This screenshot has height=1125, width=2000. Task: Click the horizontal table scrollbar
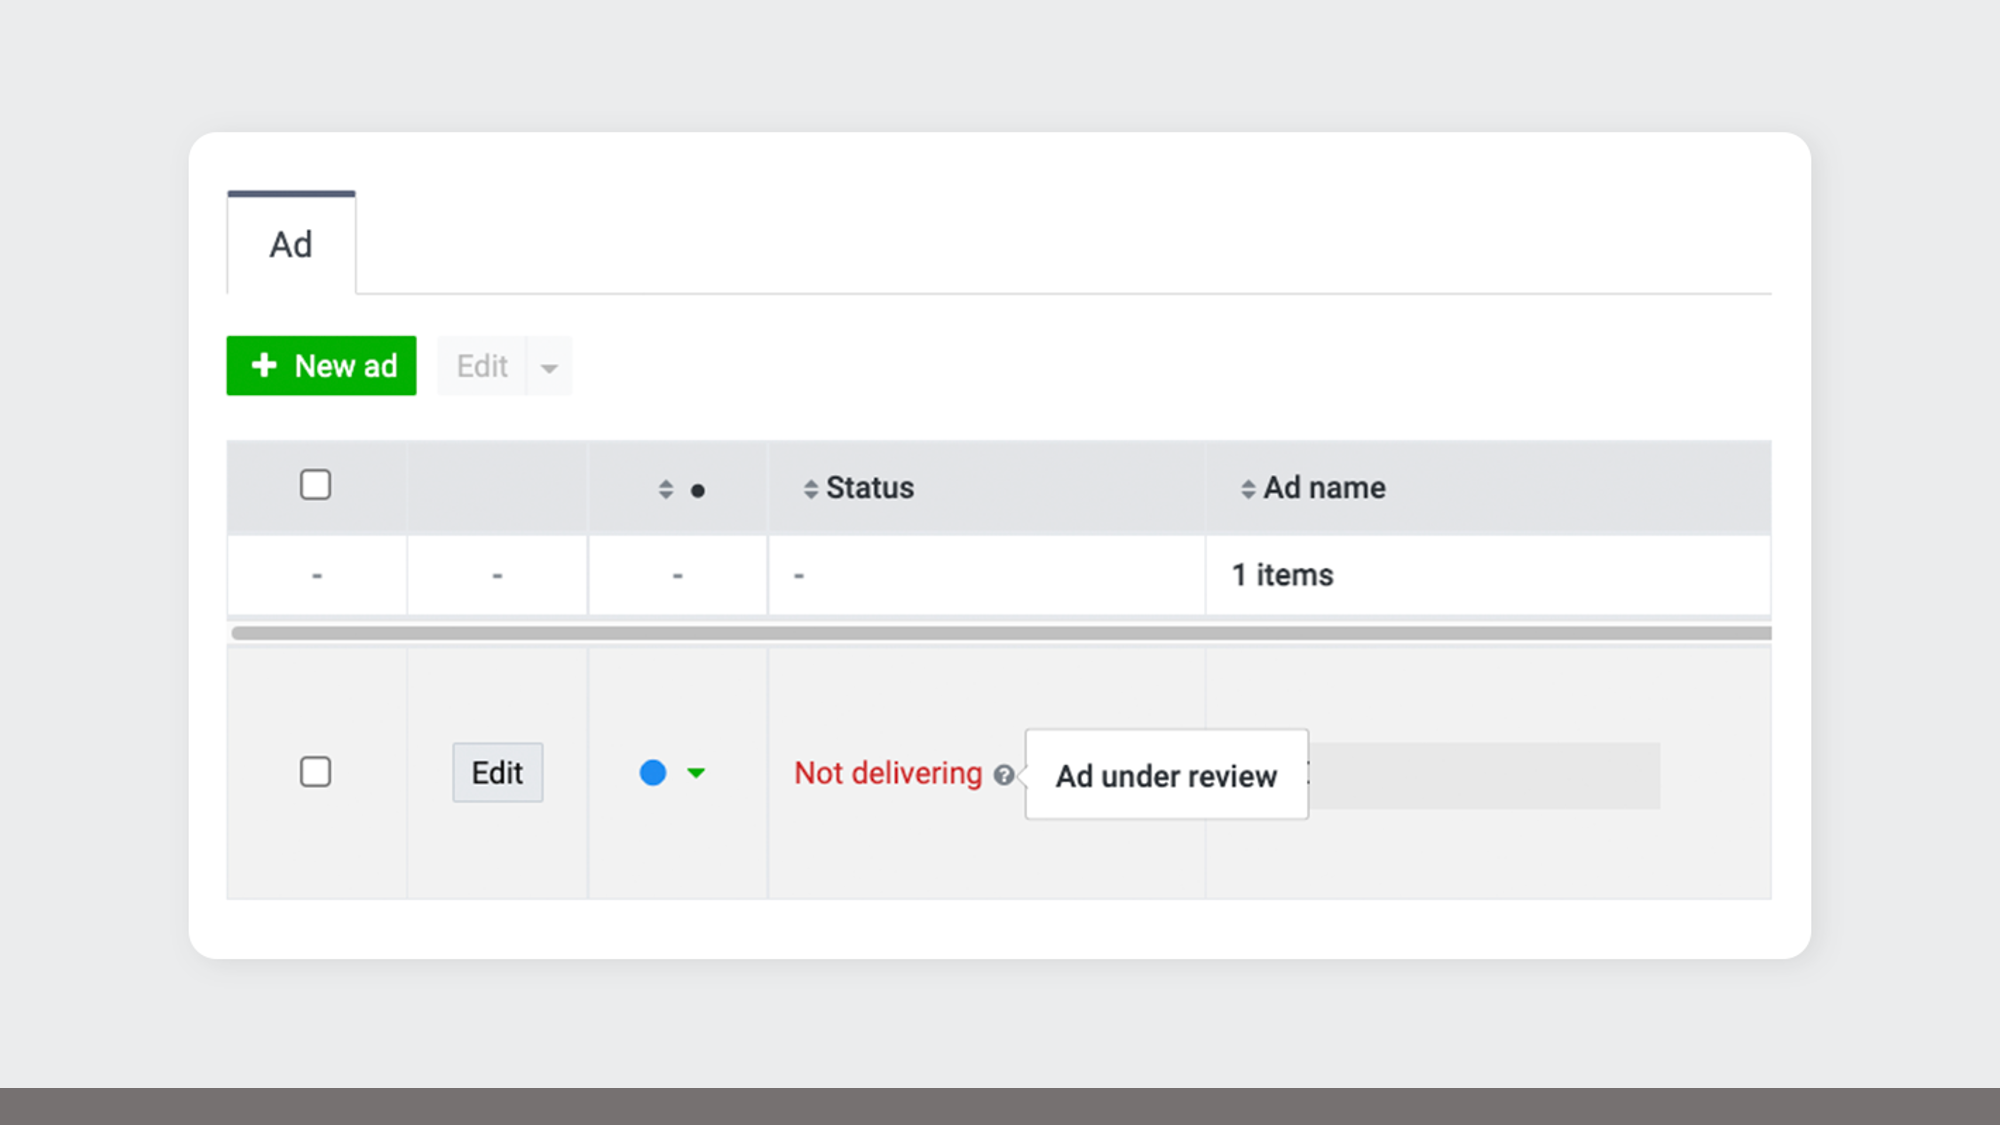1000,633
